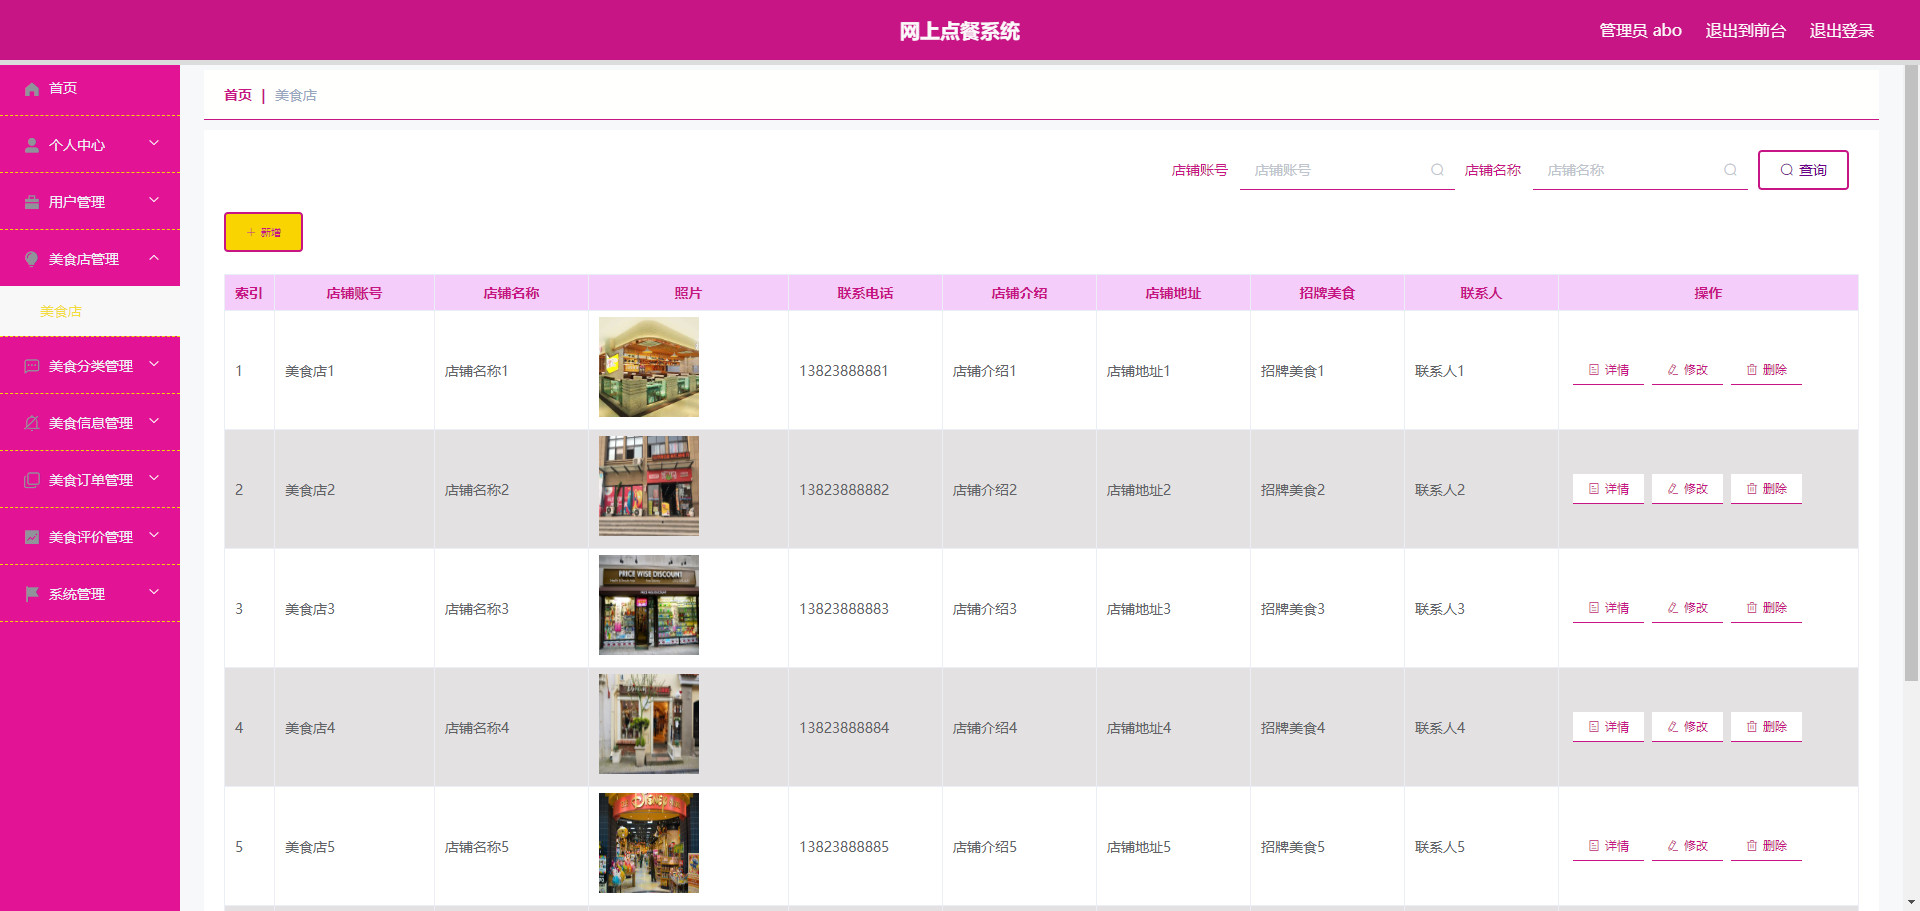This screenshot has height=911, width=1920.
Task: Open photo thumbnail of 美食店4
Action: click(649, 724)
